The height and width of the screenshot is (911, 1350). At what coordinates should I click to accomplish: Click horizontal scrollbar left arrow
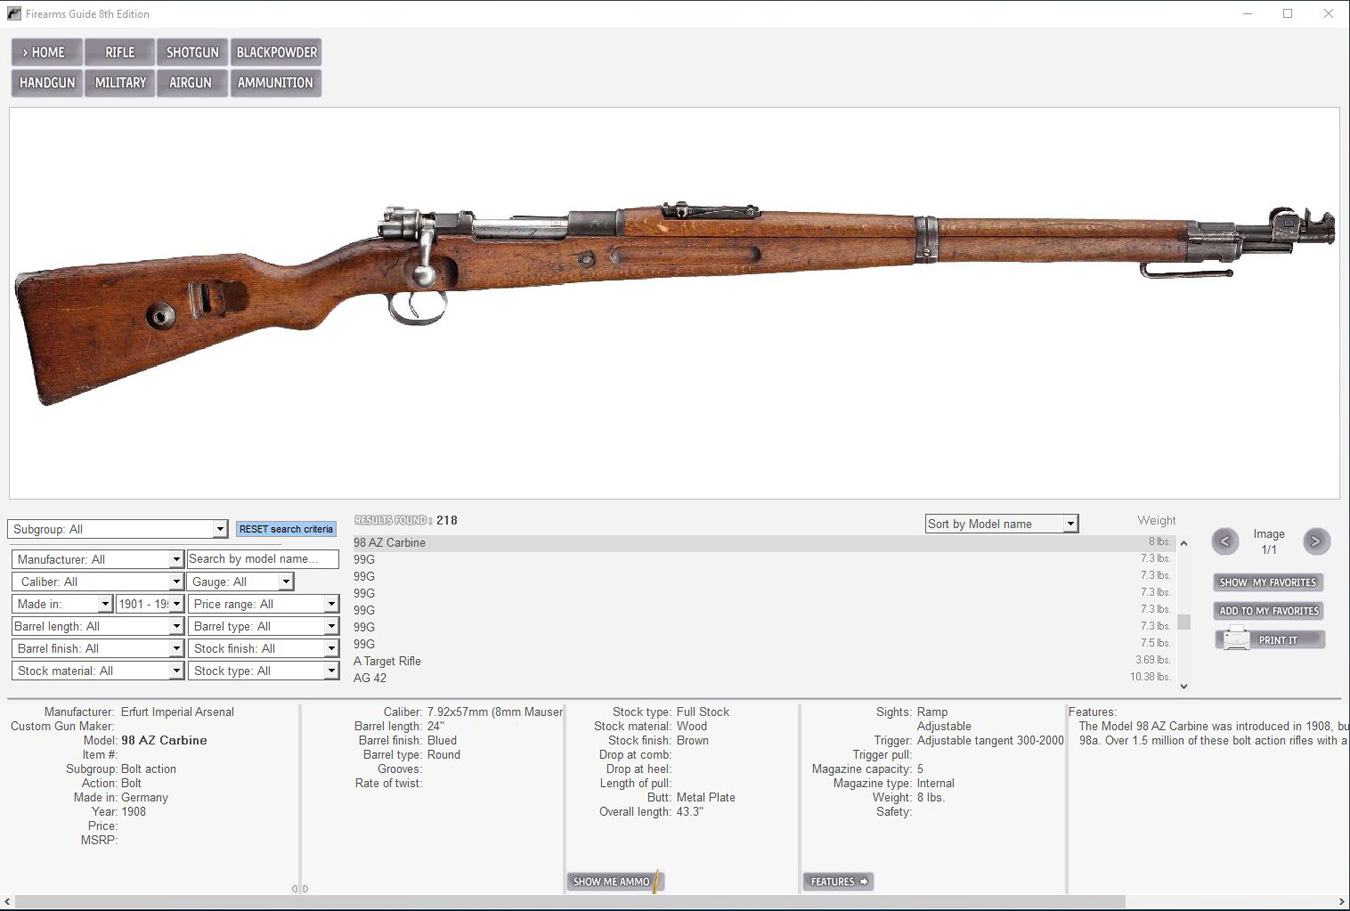pos(8,902)
